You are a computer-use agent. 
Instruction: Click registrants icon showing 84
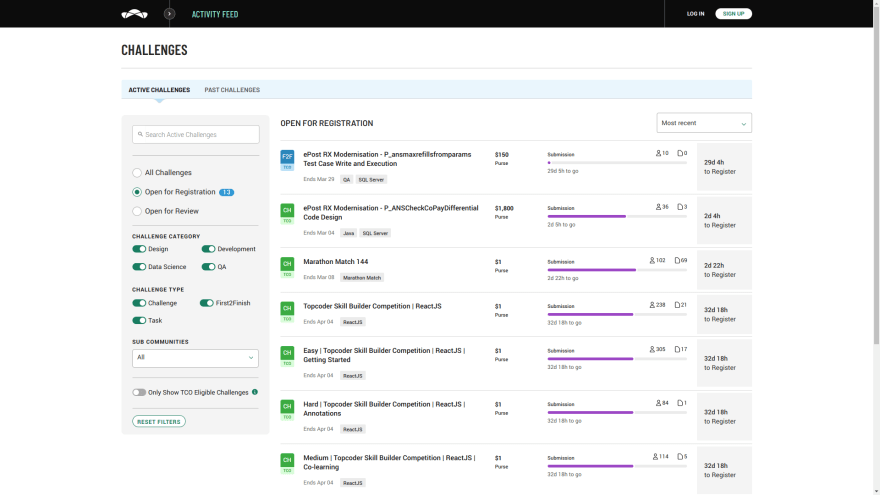(658, 403)
